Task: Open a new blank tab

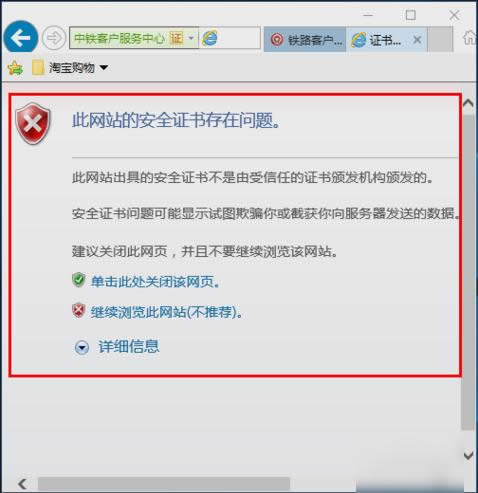Action: pos(440,40)
